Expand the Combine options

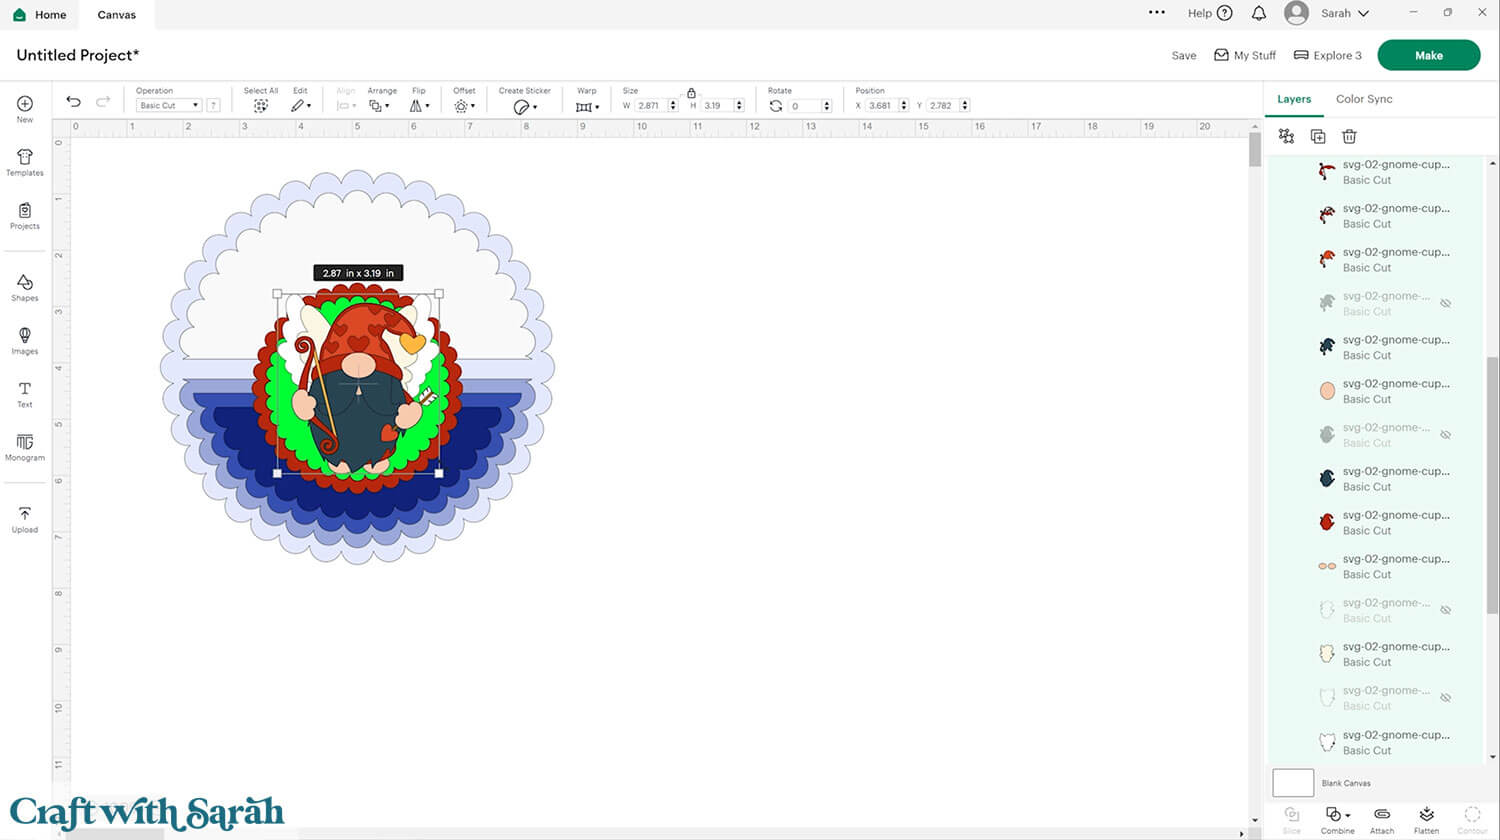tap(1337, 819)
